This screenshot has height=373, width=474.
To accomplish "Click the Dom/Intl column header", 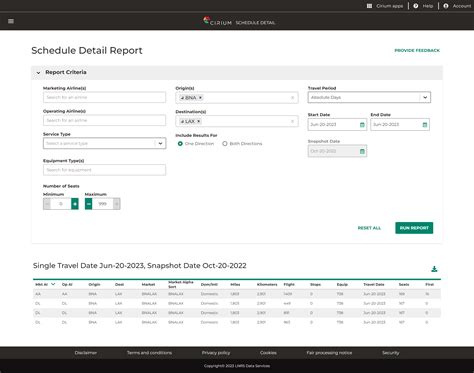I will (x=209, y=284).
